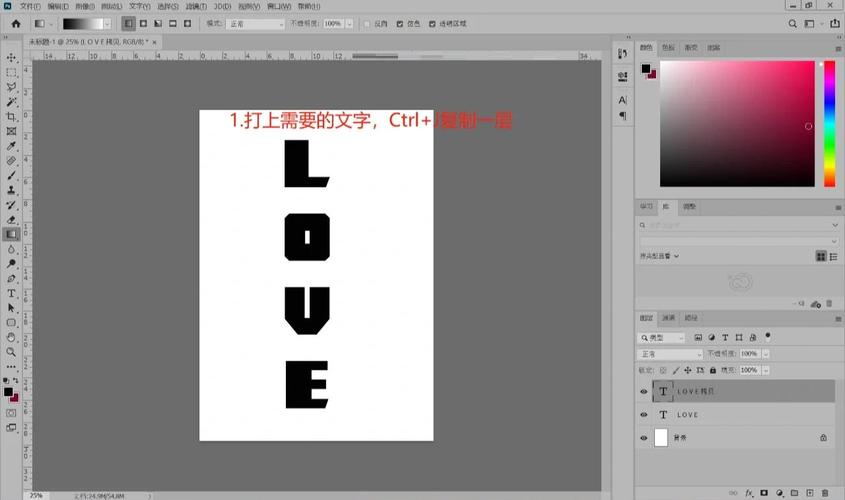Image resolution: width=845 pixels, height=500 pixels.
Task: Open the search icon in options bar
Action: (x=792, y=24)
